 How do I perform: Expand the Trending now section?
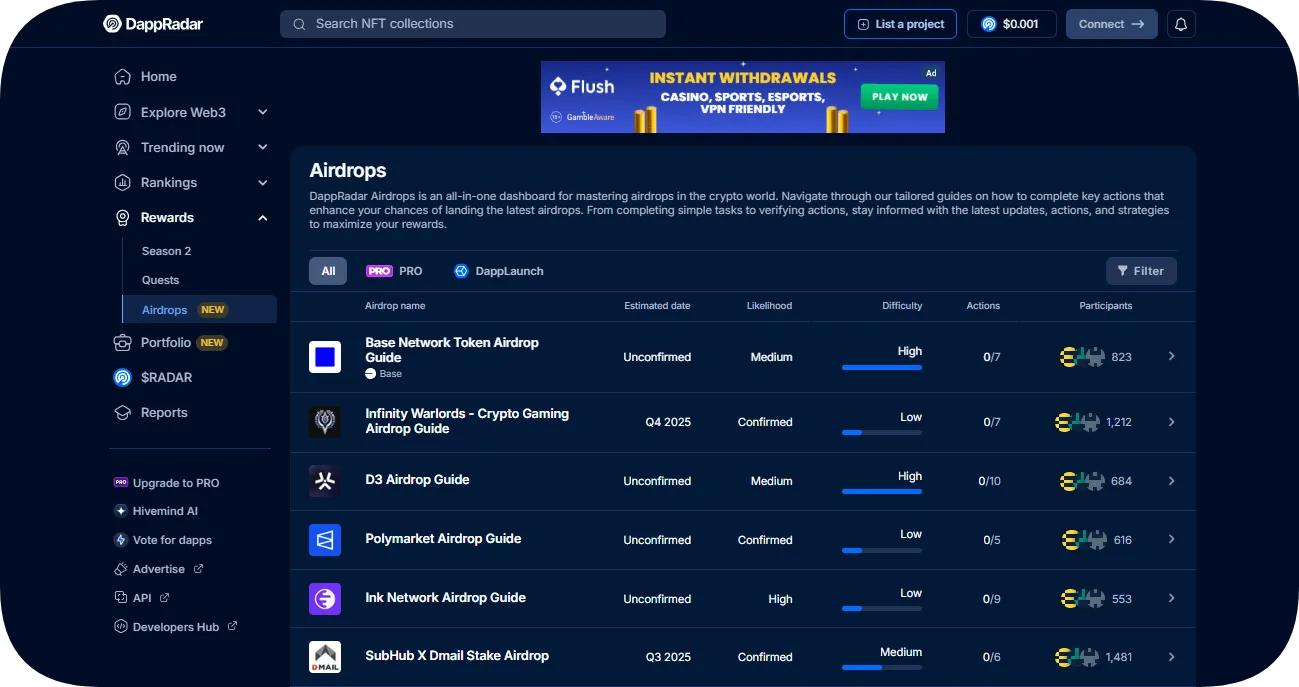point(263,148)
